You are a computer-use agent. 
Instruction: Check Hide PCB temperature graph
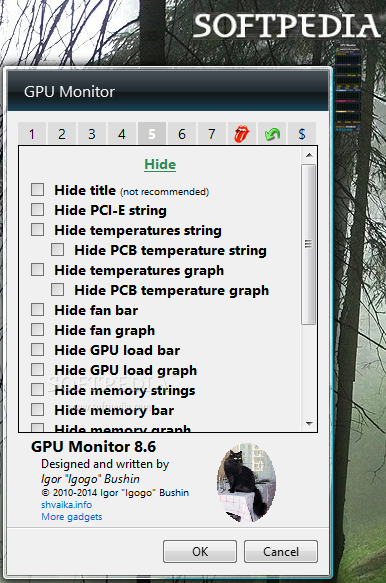point(57,290)
